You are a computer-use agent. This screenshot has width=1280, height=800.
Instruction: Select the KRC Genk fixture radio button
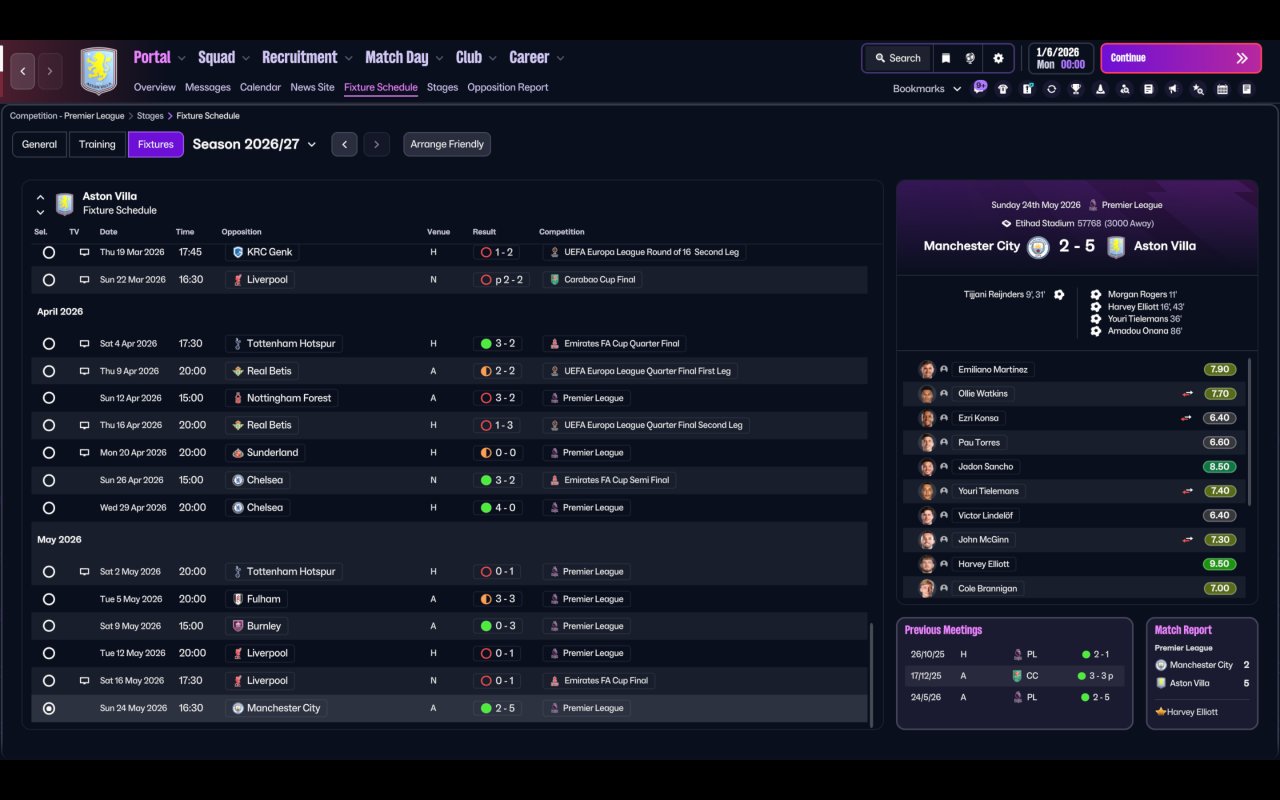(x=49, y=253)
